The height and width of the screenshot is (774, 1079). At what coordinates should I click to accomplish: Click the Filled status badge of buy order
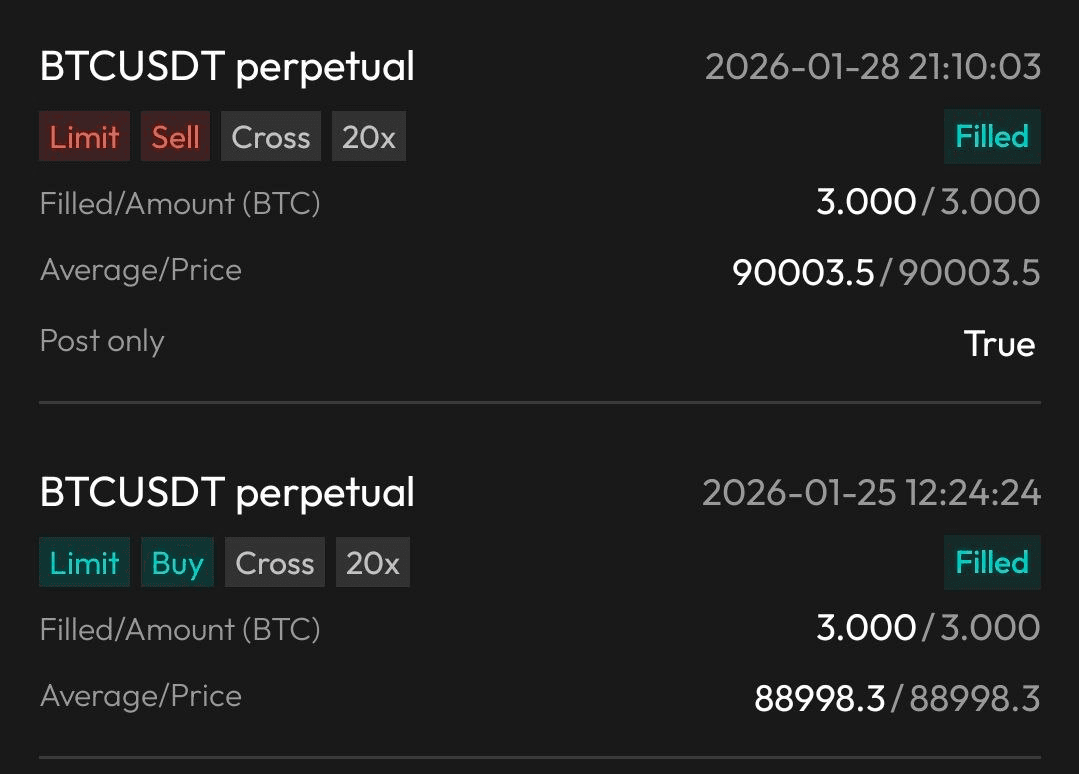992,562
